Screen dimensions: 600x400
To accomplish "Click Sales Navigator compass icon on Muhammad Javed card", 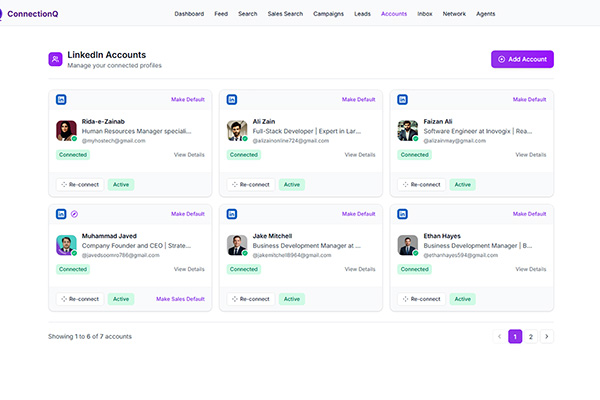I will coord(75,214).
